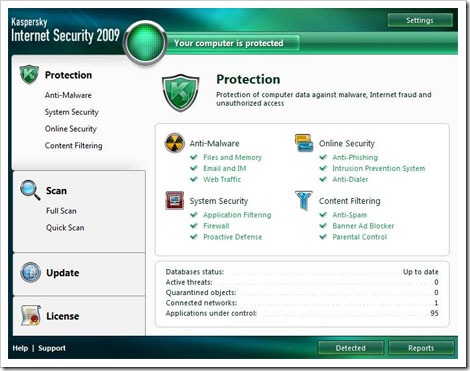
Task: Click the green status indicator orb
Action: pos(145,43)
